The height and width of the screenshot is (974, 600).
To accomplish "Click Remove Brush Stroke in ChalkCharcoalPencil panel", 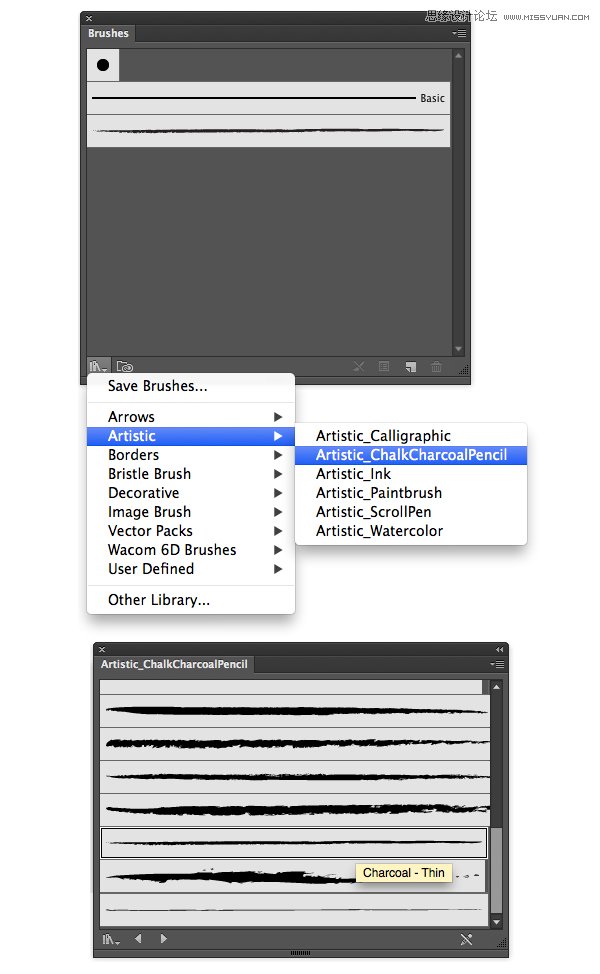I will 465,939.
